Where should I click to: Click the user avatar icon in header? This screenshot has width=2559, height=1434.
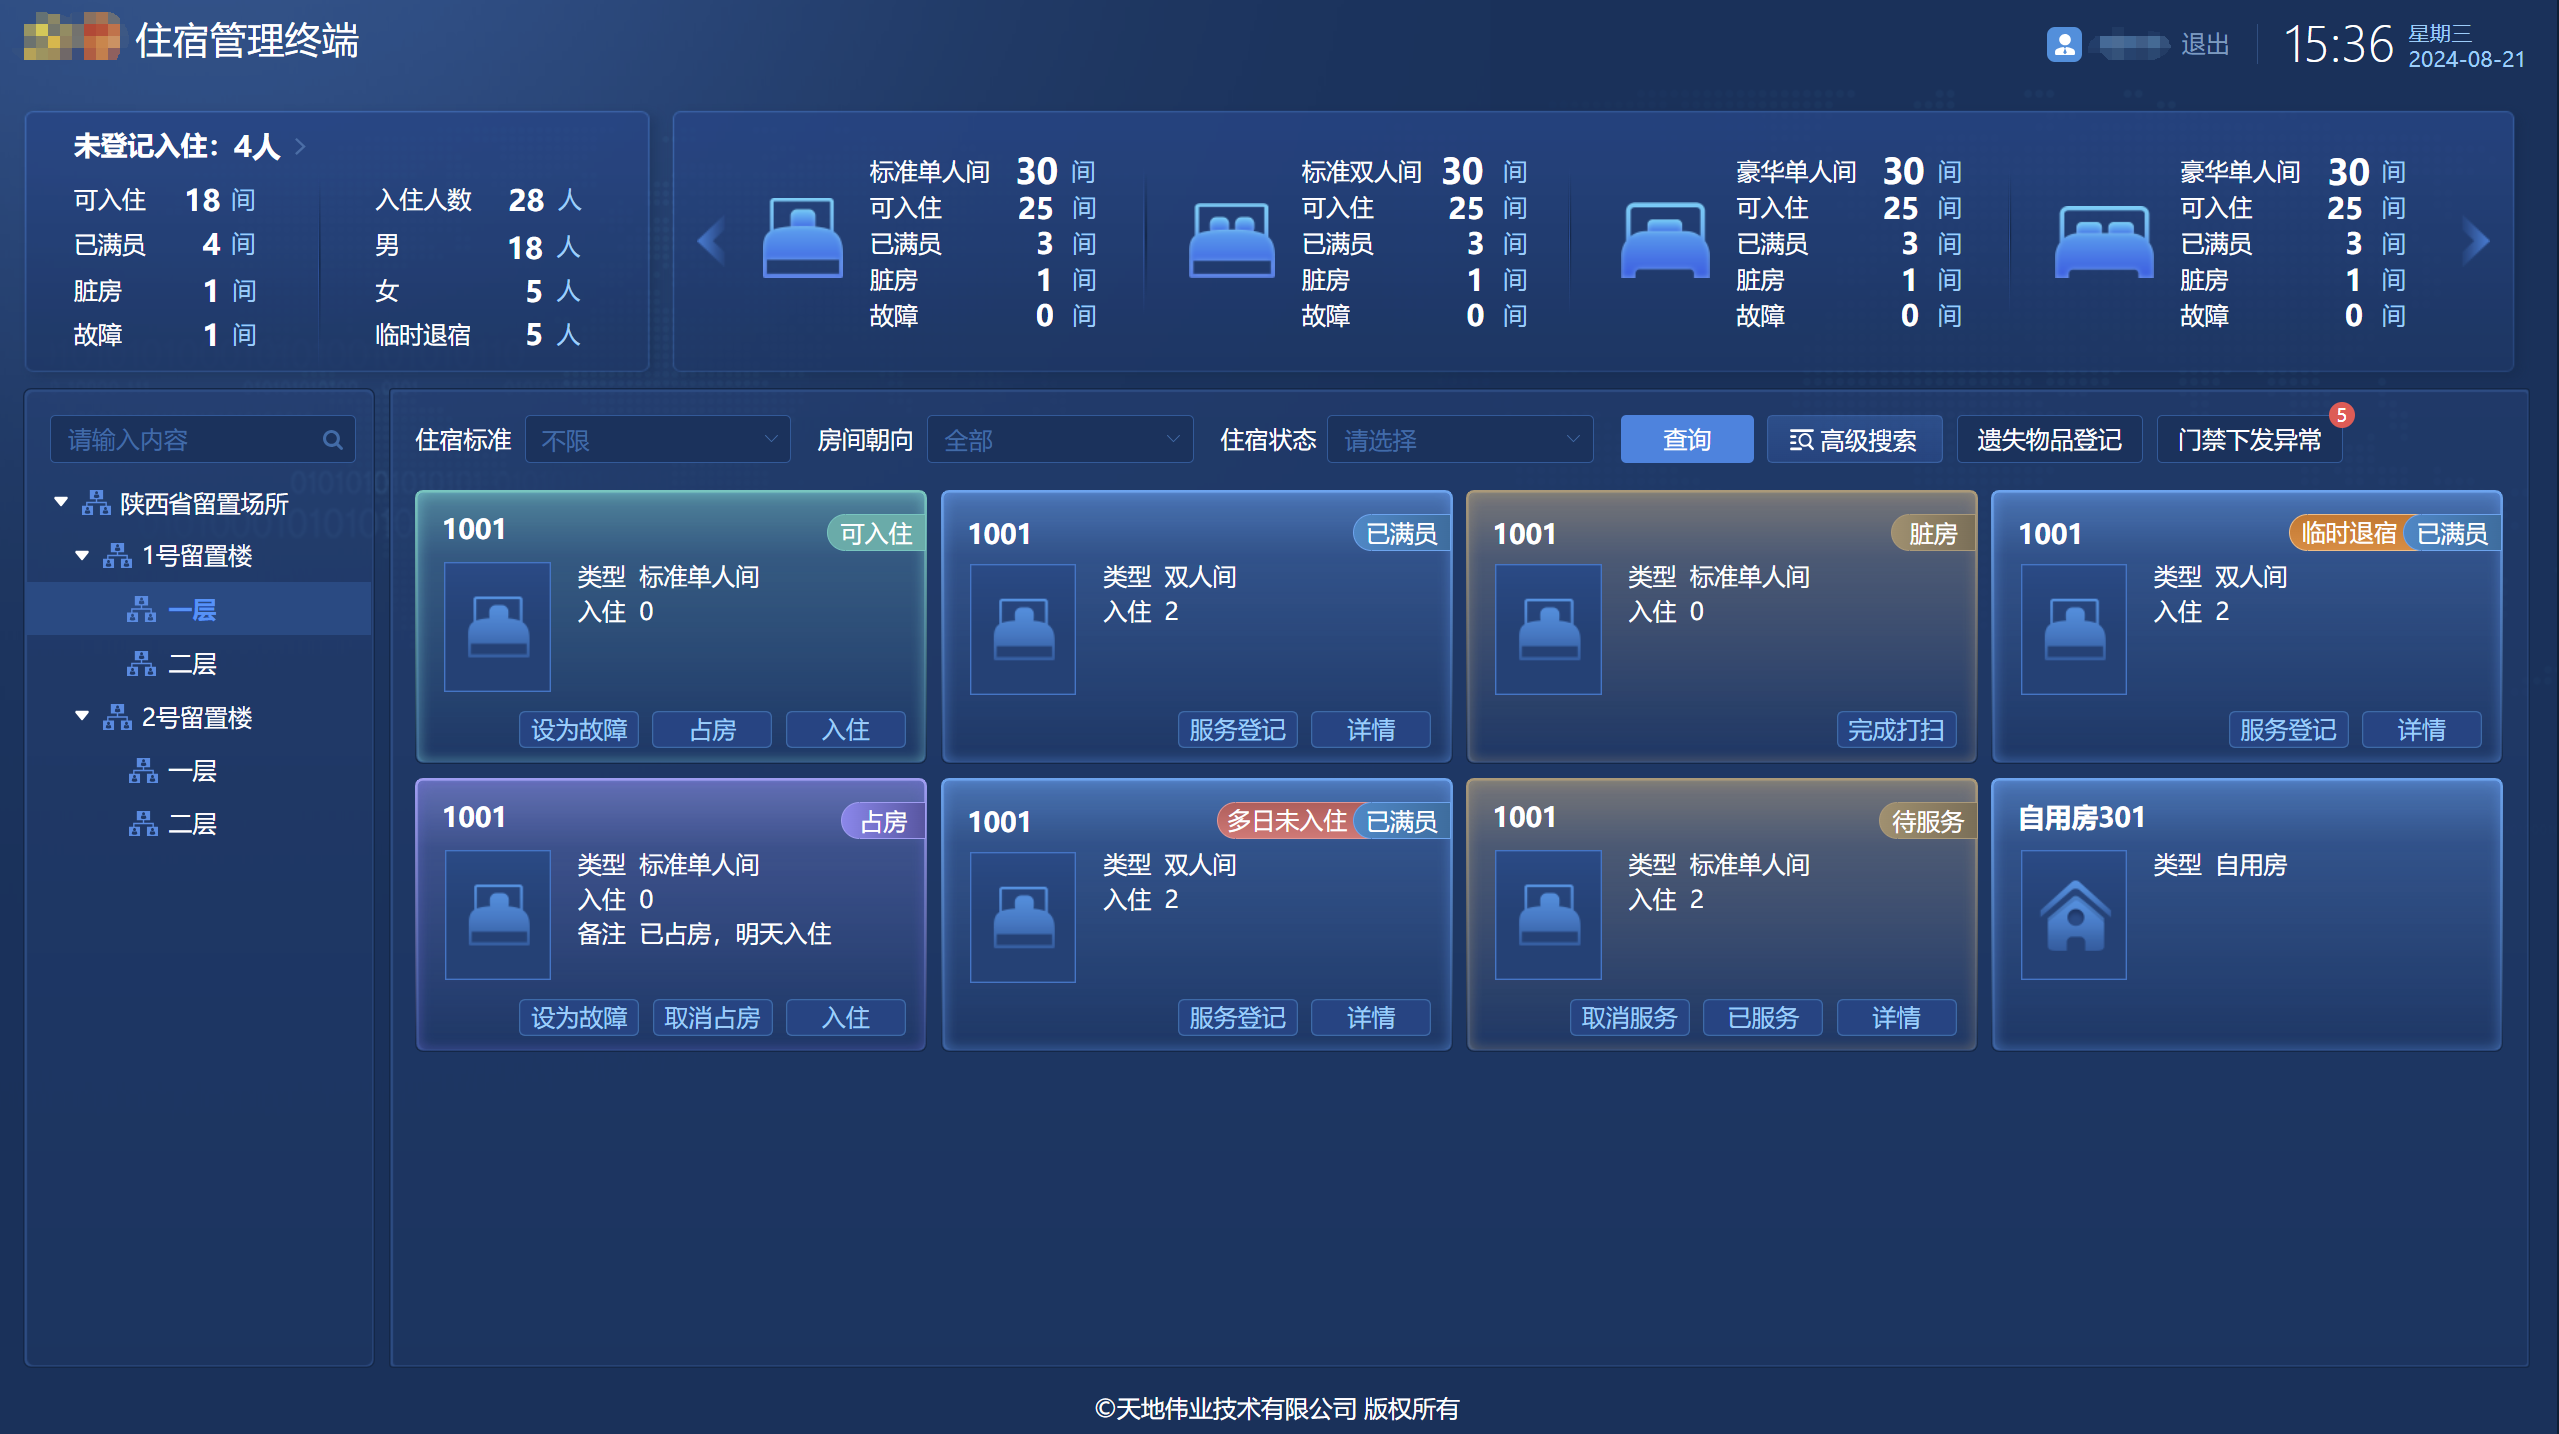2062,43
